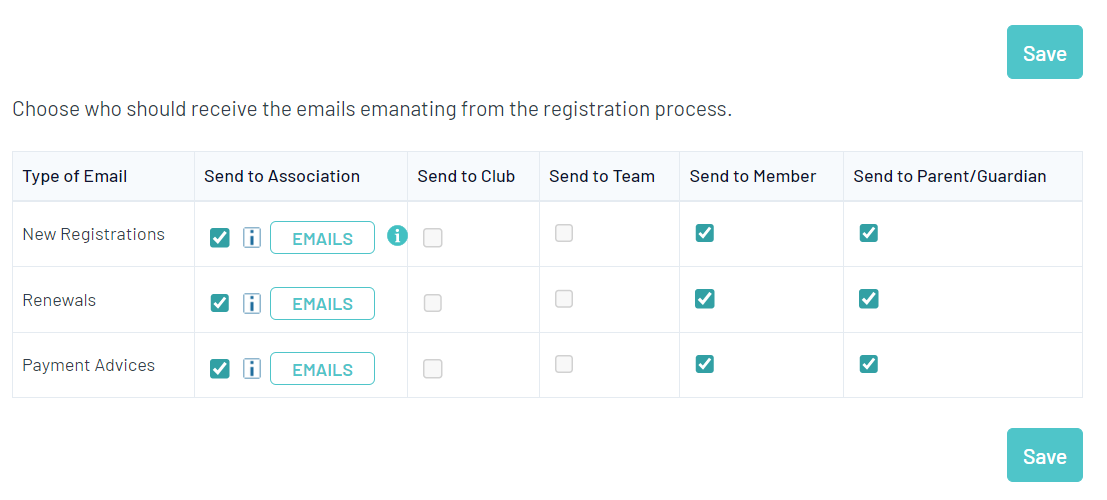This screenshot has width=1107, height=500.
Task: Toggle Send to Parent/Guardian for Payment Advices
Action: point(869,364)
